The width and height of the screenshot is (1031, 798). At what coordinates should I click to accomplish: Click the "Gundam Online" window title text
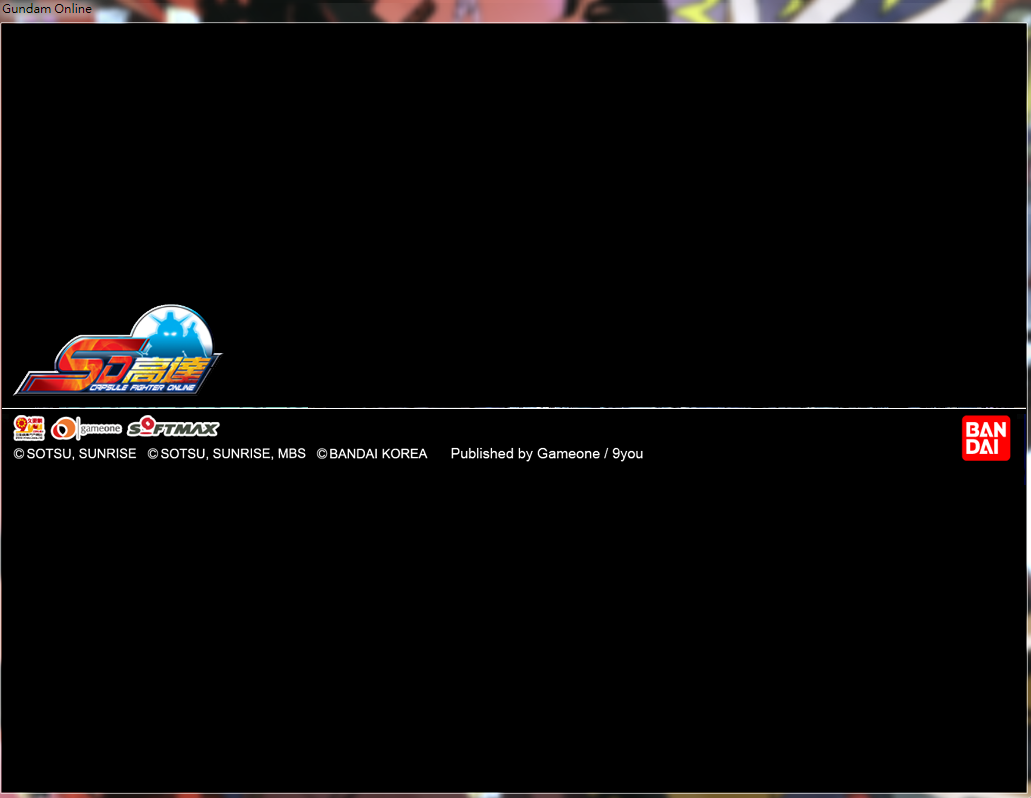tap(47, 9)
